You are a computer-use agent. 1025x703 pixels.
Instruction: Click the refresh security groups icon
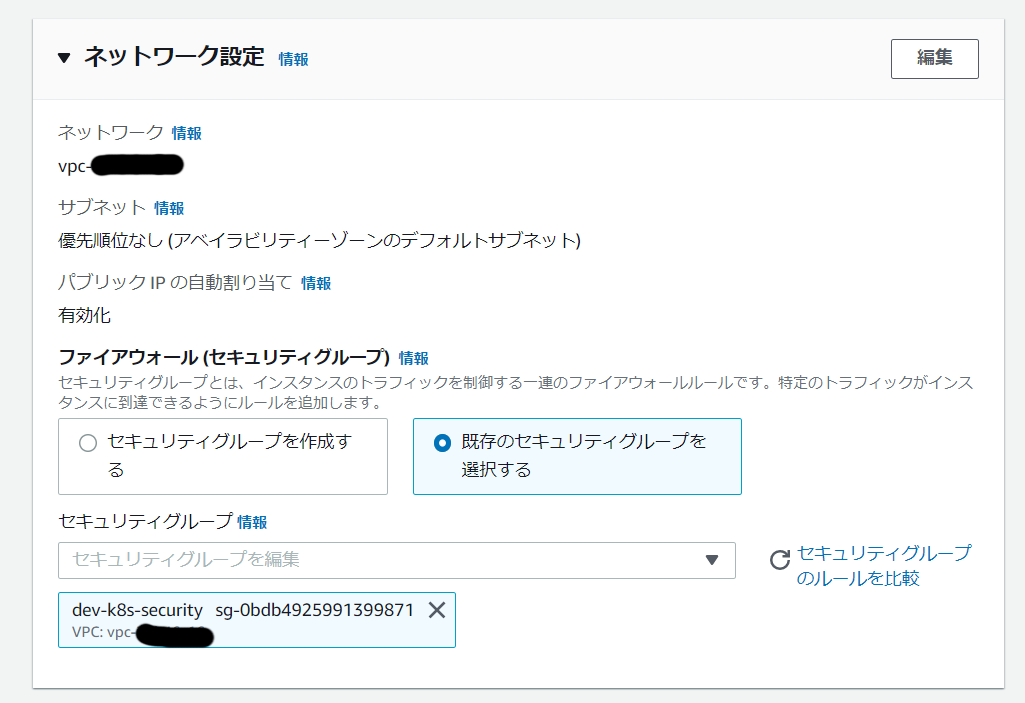pyautogui.click(x=779, y=560)
